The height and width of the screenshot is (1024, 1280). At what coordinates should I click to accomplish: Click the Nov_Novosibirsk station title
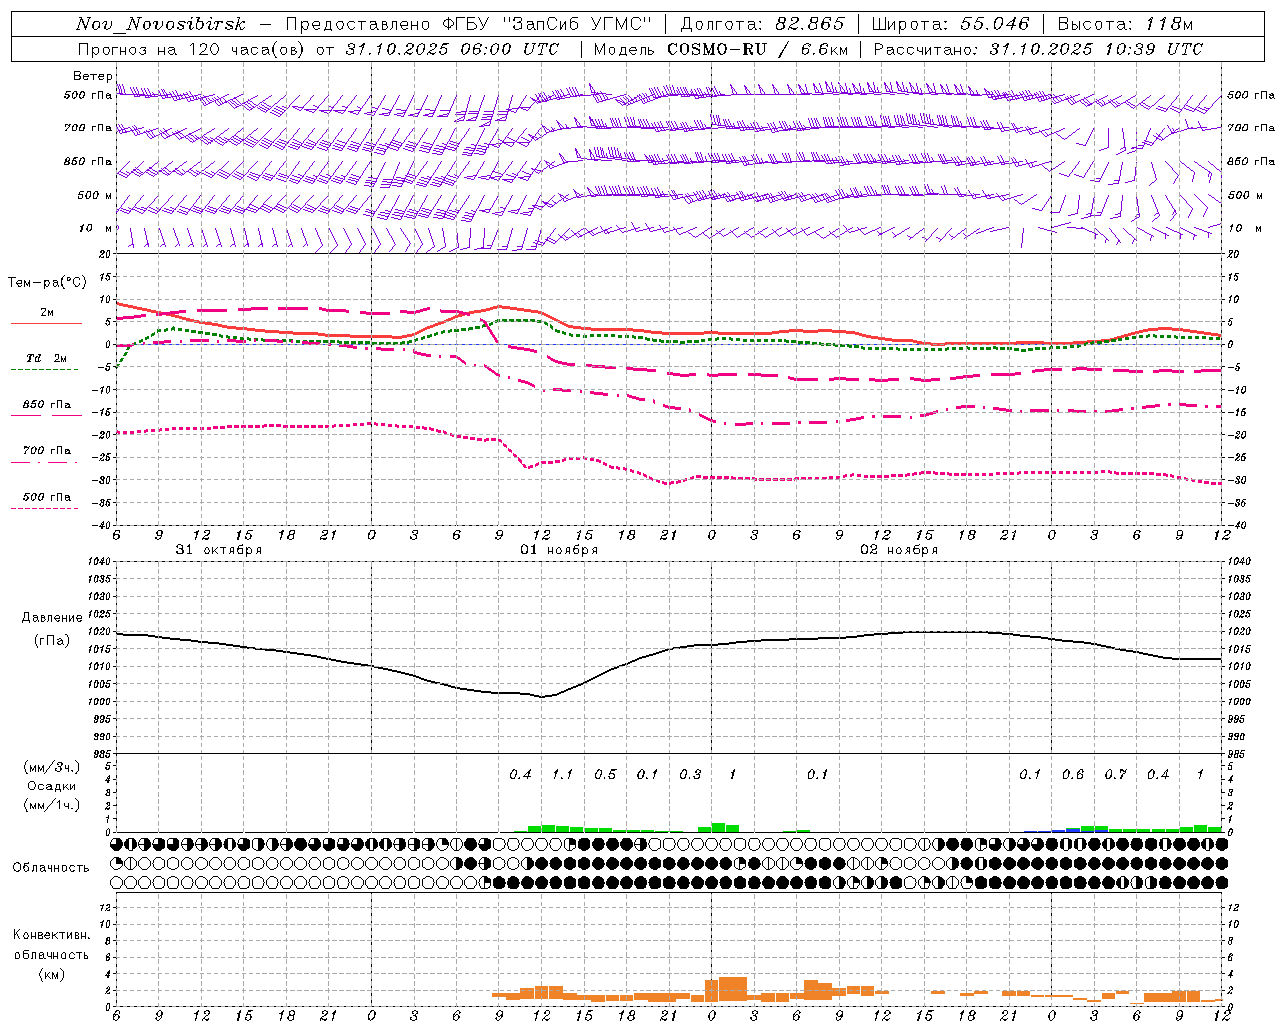161,24
